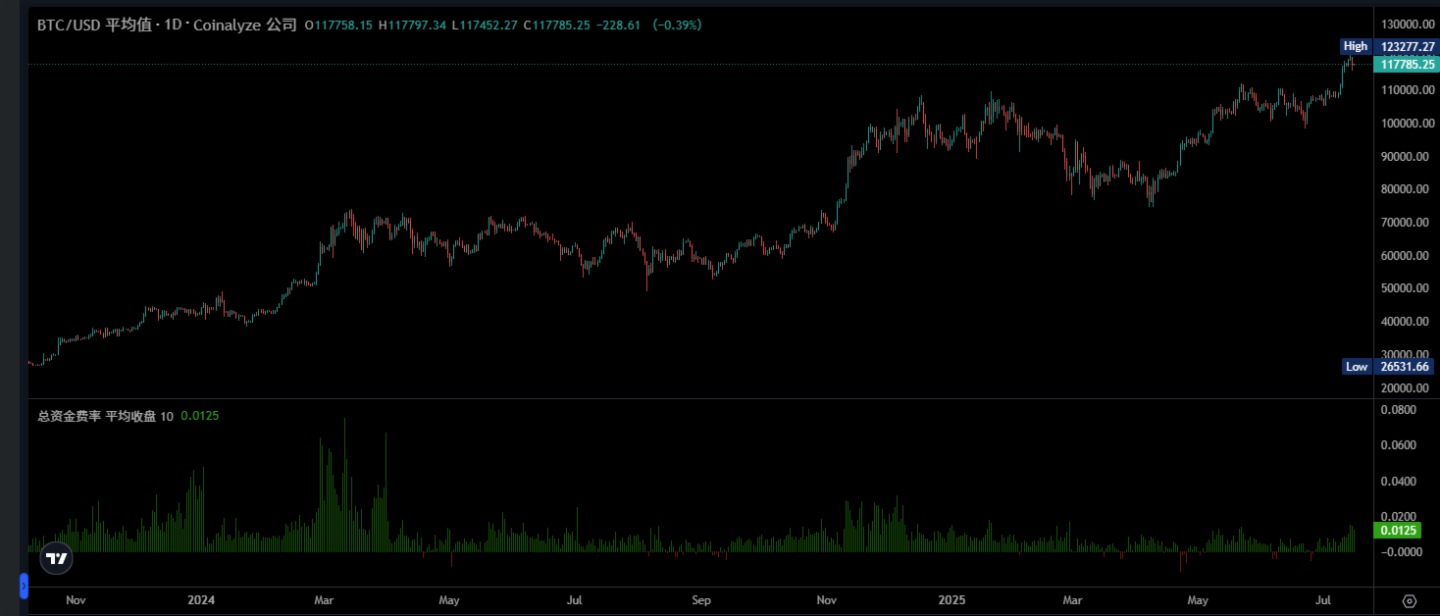This screenshot has width=1440, height=616.
Task: Click the BTC/USD symbol title
Action: [x=69, y=25]
